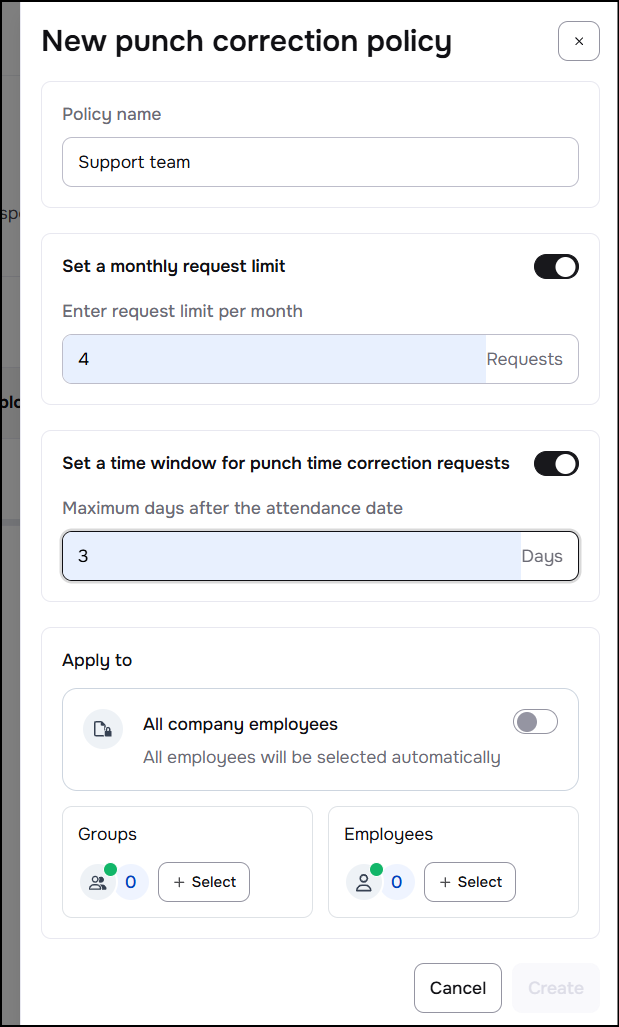The image size is (619, 1027).
Task: Click the Requests unit label
Action: [x=524, y=359]
